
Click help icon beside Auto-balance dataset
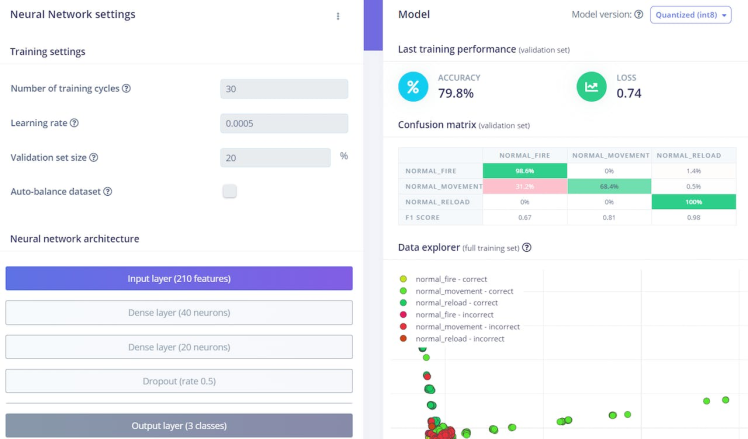pyautogui.click(x=108, y=191)
